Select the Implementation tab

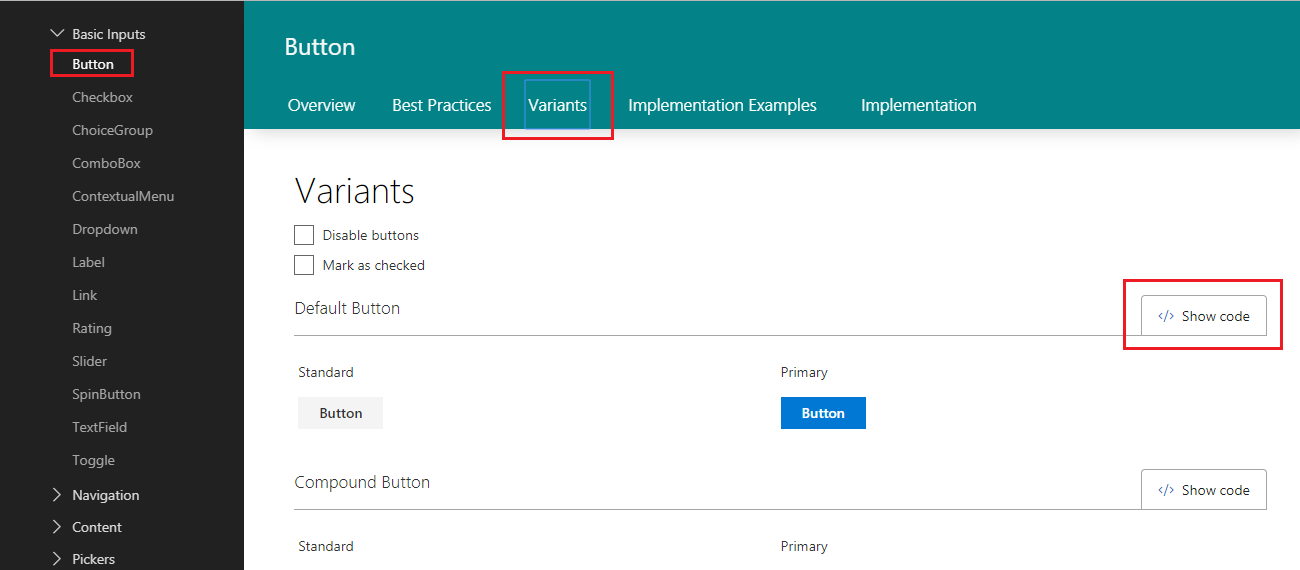pyautogui.click(x=918, y=105)
